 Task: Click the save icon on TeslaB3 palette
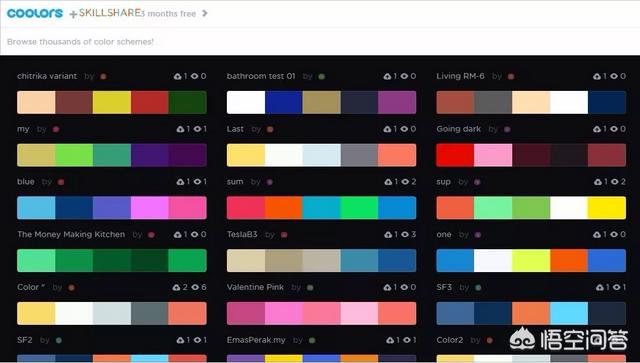pos(388,234)
